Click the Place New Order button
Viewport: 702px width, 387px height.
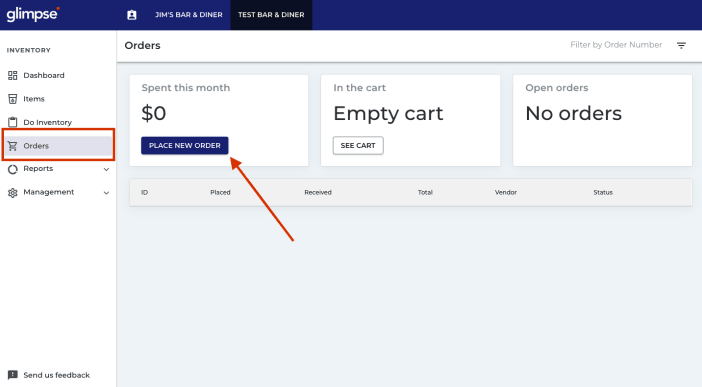184,146
